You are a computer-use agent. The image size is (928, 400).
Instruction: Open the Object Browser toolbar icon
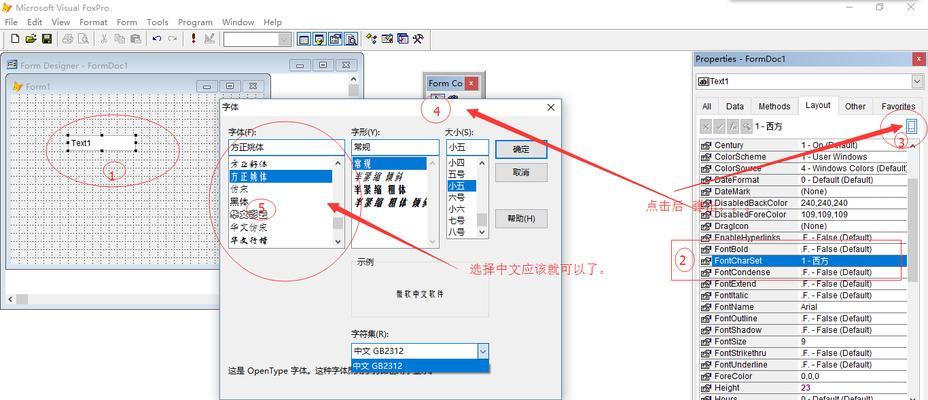tap(388, 39)
